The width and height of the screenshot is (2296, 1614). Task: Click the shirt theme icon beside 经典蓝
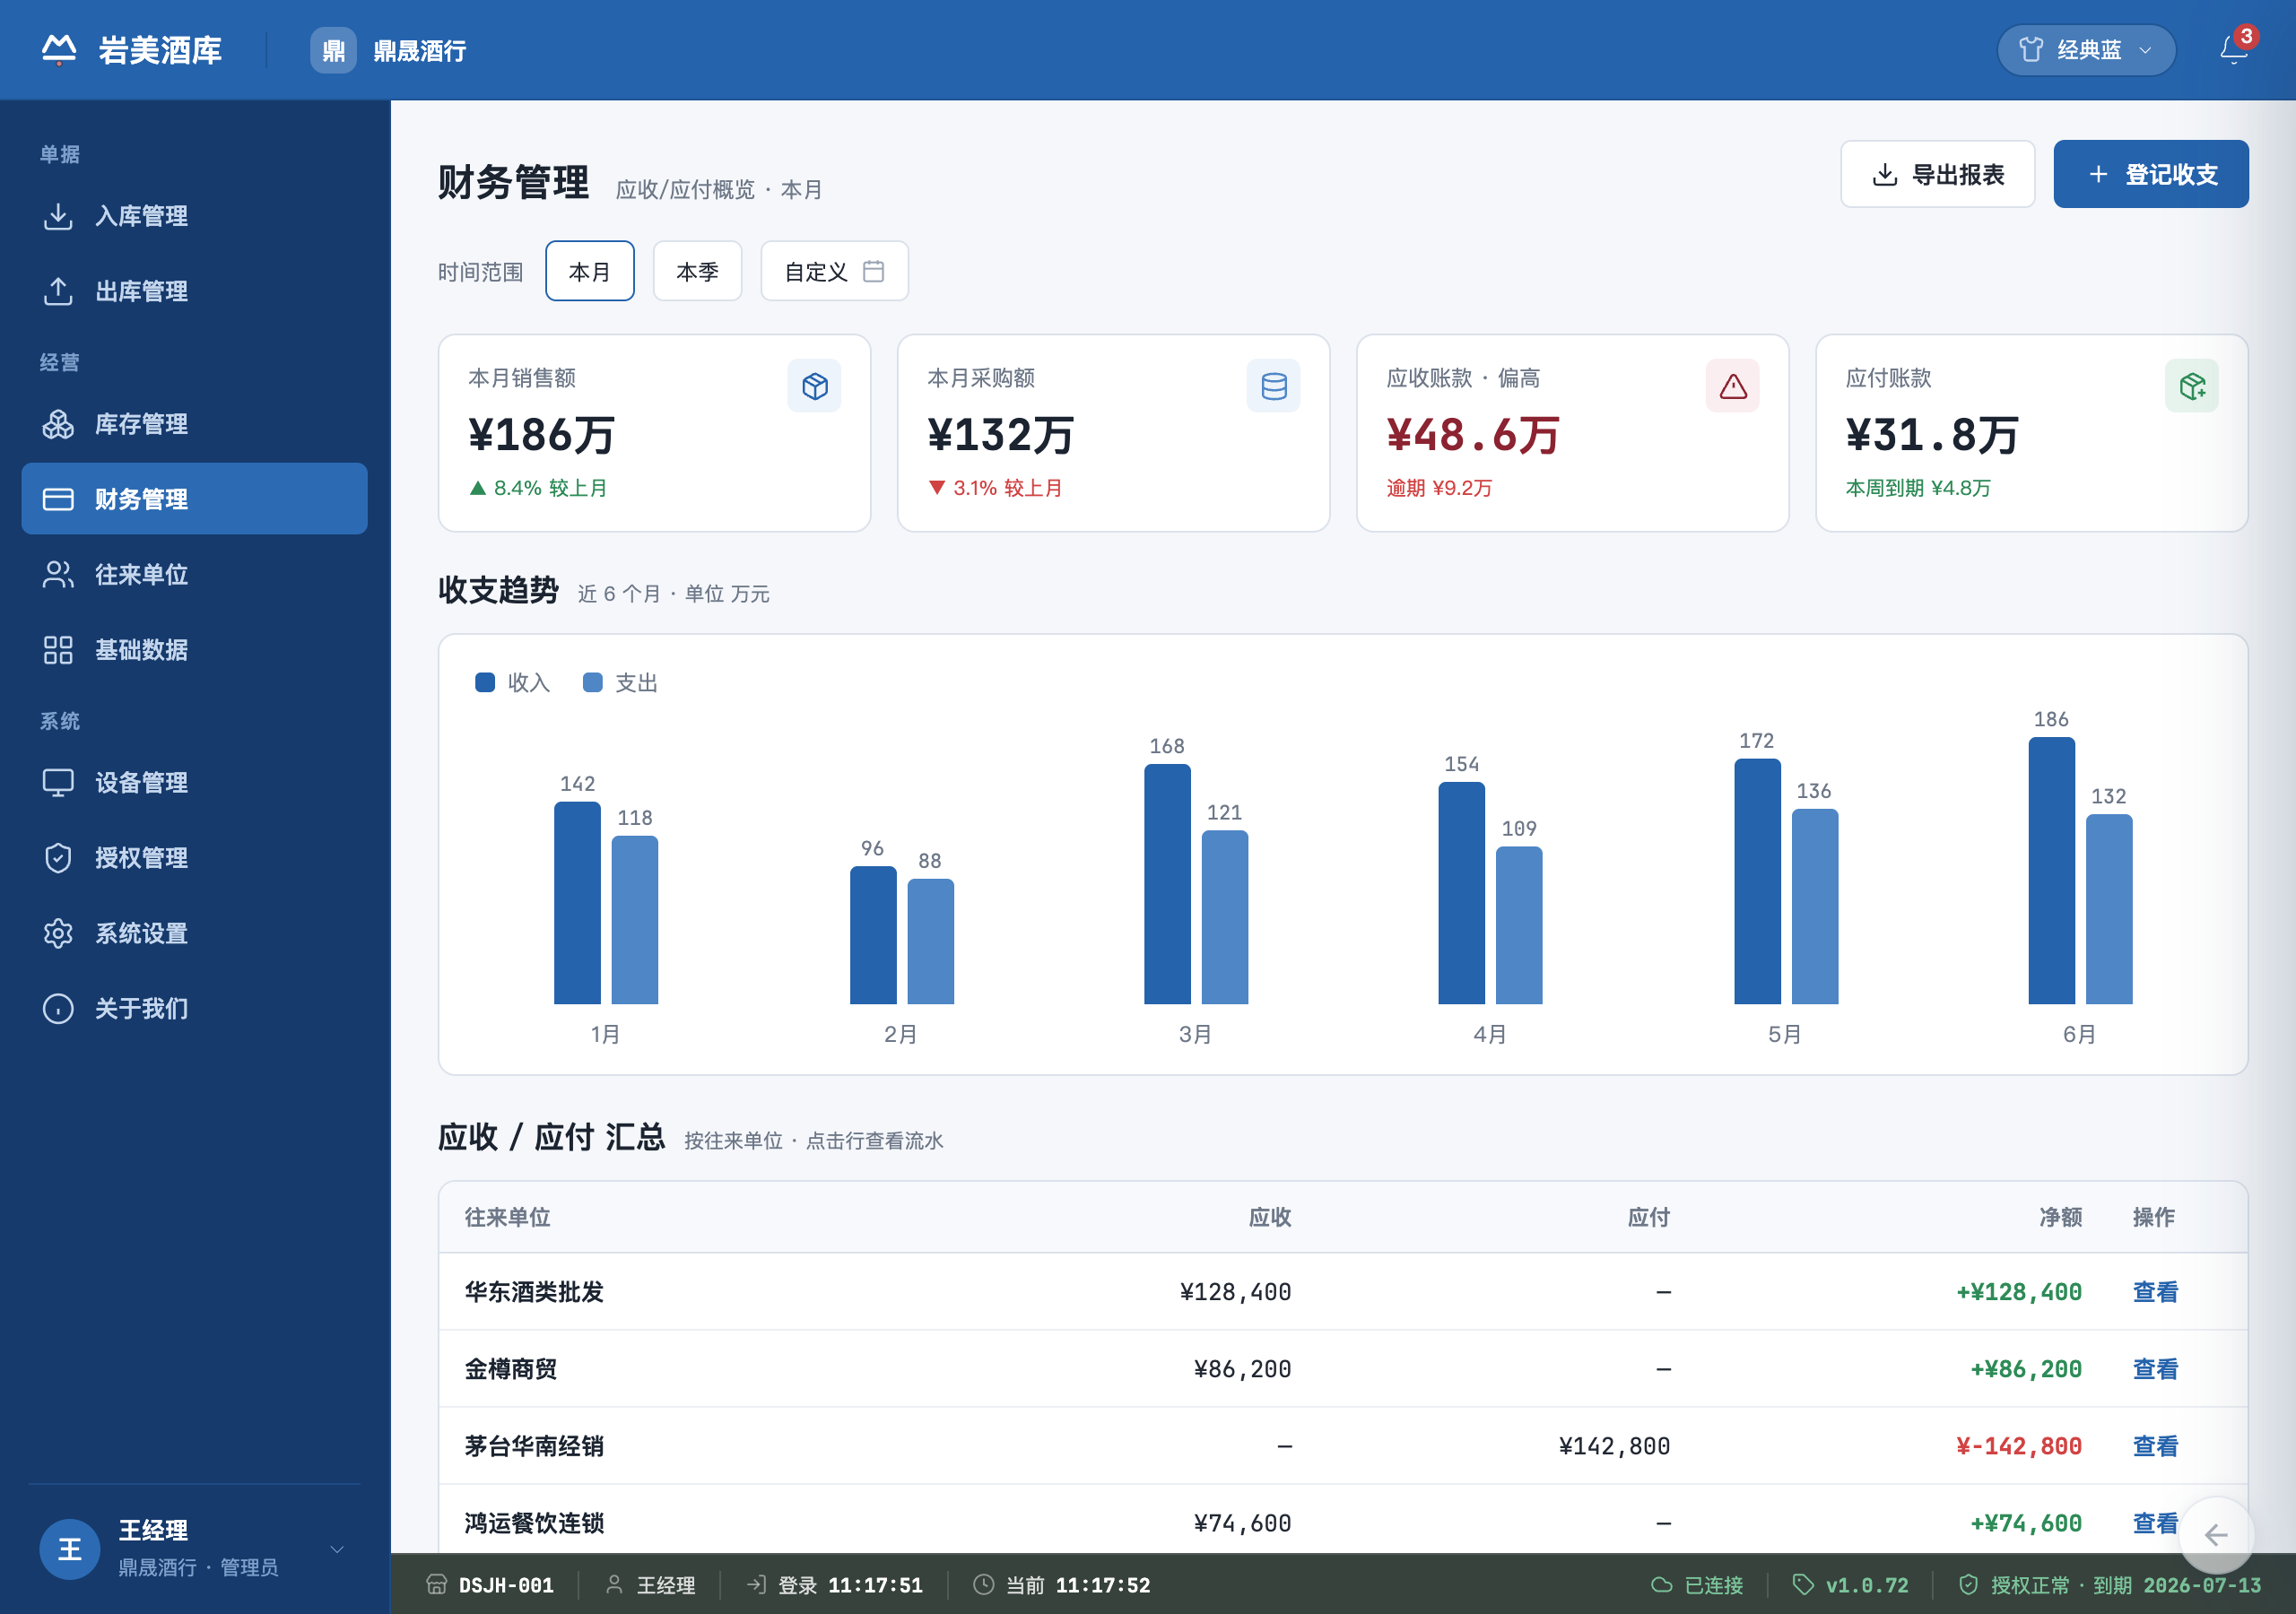(x=2031, y=50)
